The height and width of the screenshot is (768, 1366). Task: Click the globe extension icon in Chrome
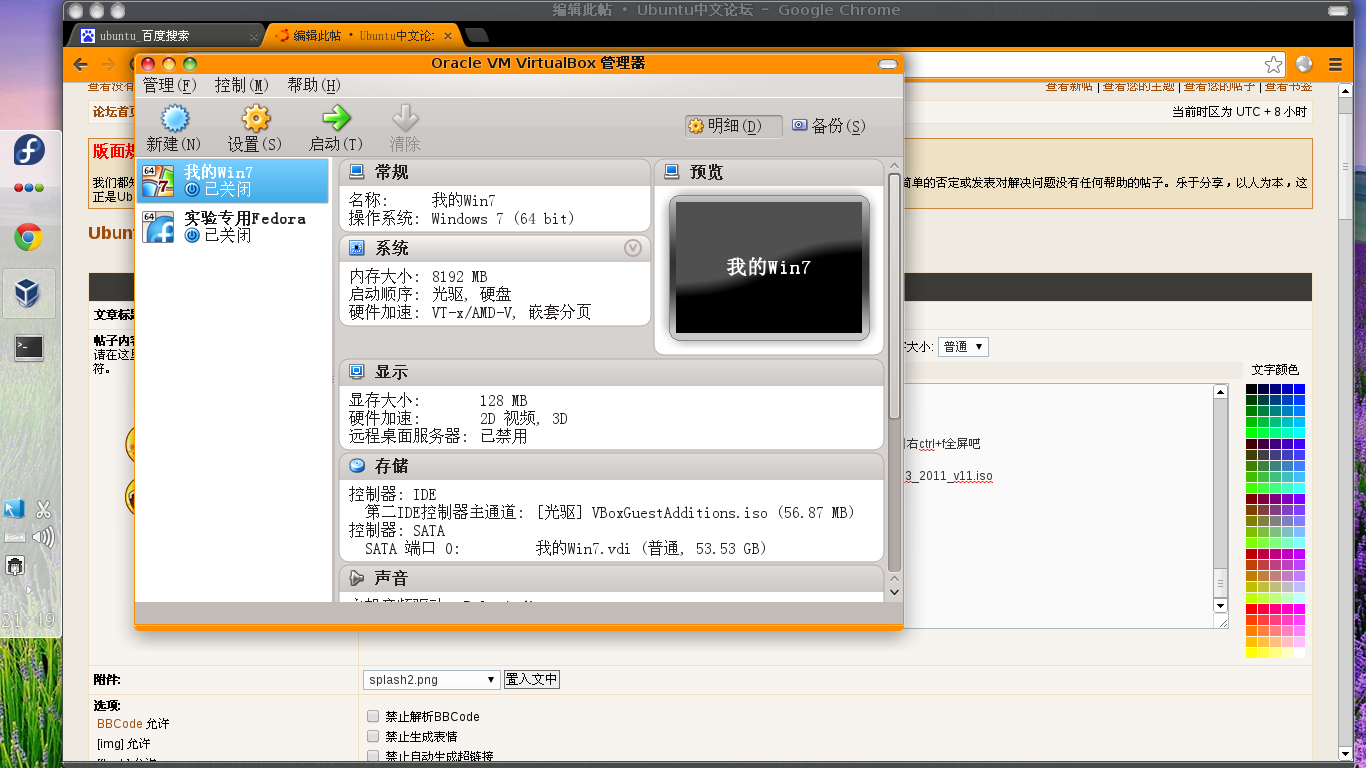(x=1304, y=64)
